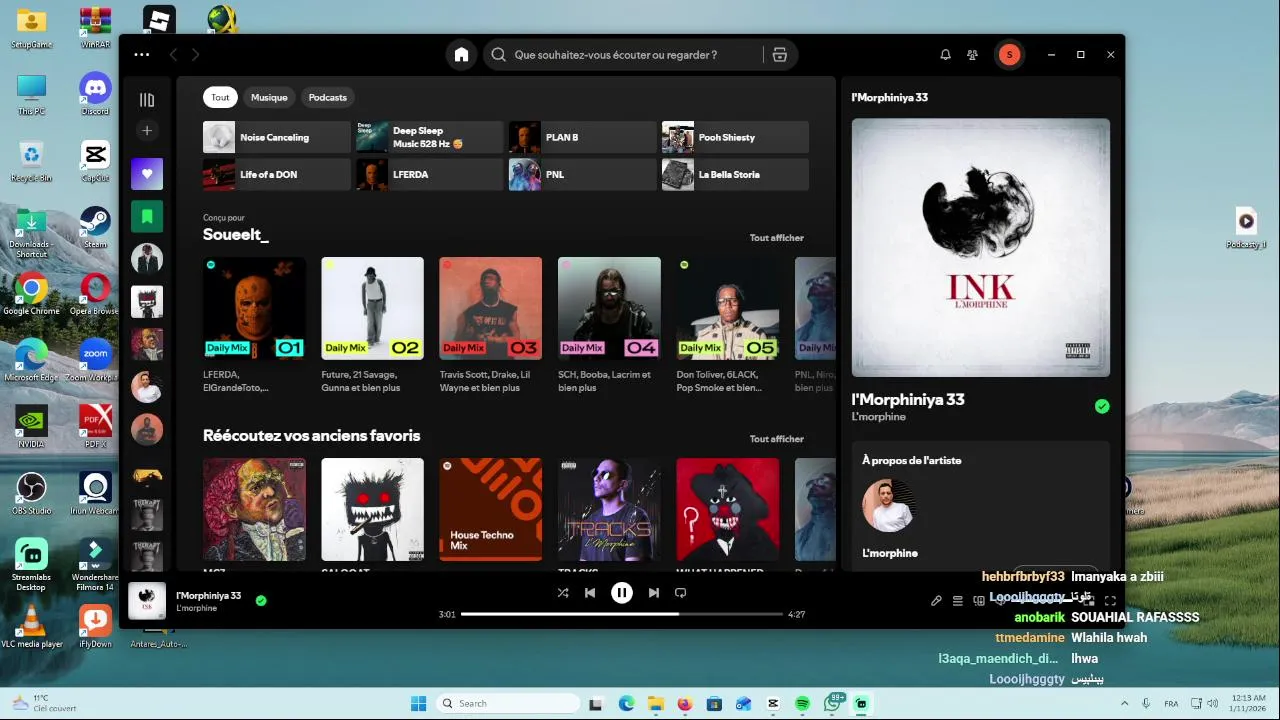Open PLAN B shortcut tile
Screen dimensions: 1280x720
[x=582, y=137]
